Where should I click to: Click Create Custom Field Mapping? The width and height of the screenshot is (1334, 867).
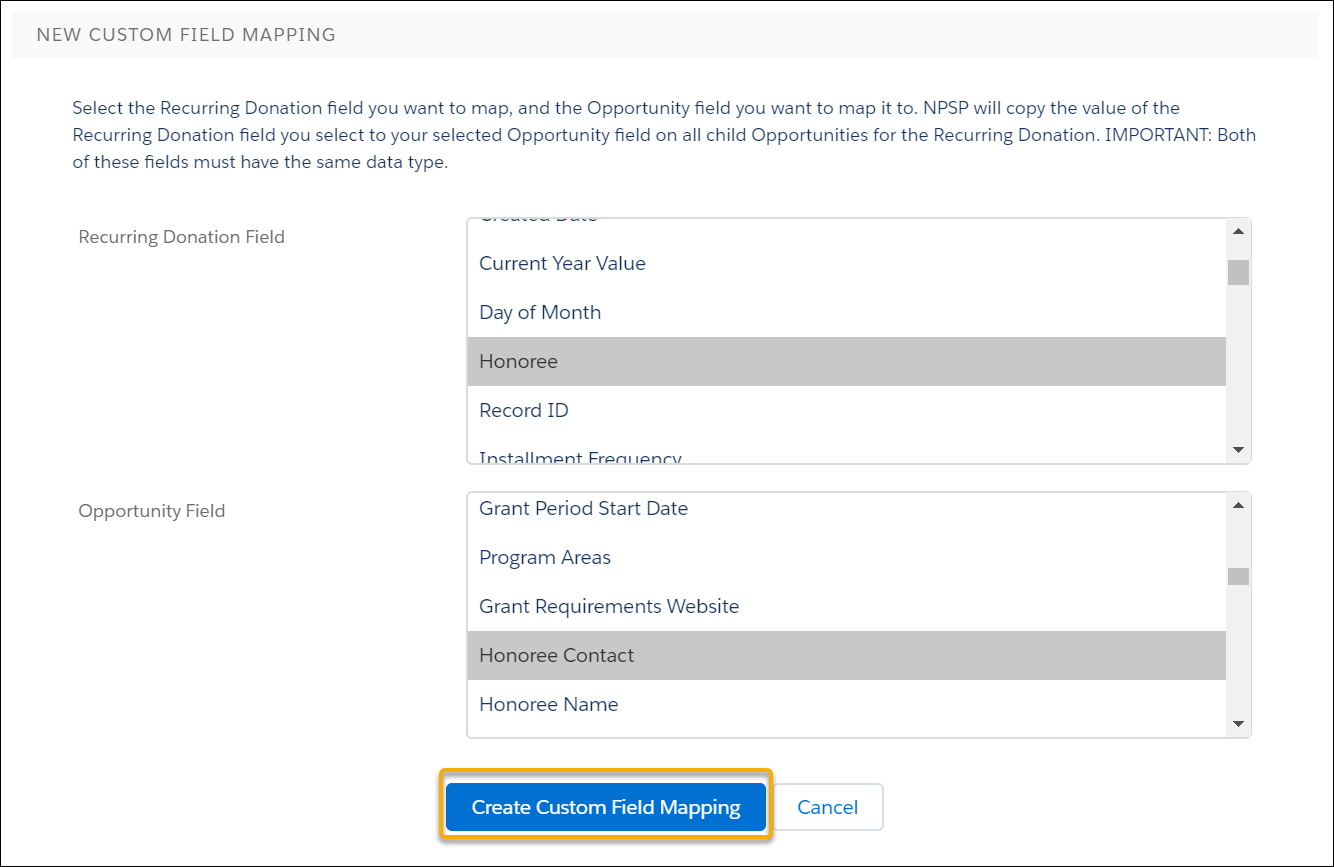click(606, 807)
